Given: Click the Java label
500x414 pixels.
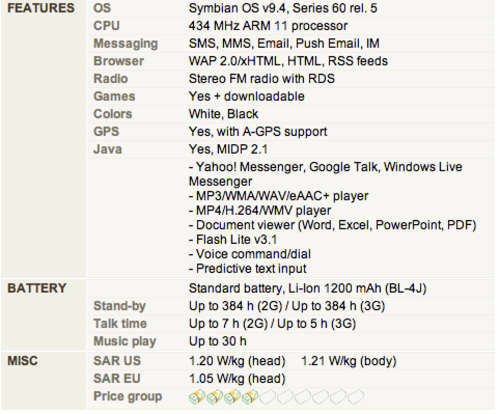Looking at the screenshot, I should 108,150.
